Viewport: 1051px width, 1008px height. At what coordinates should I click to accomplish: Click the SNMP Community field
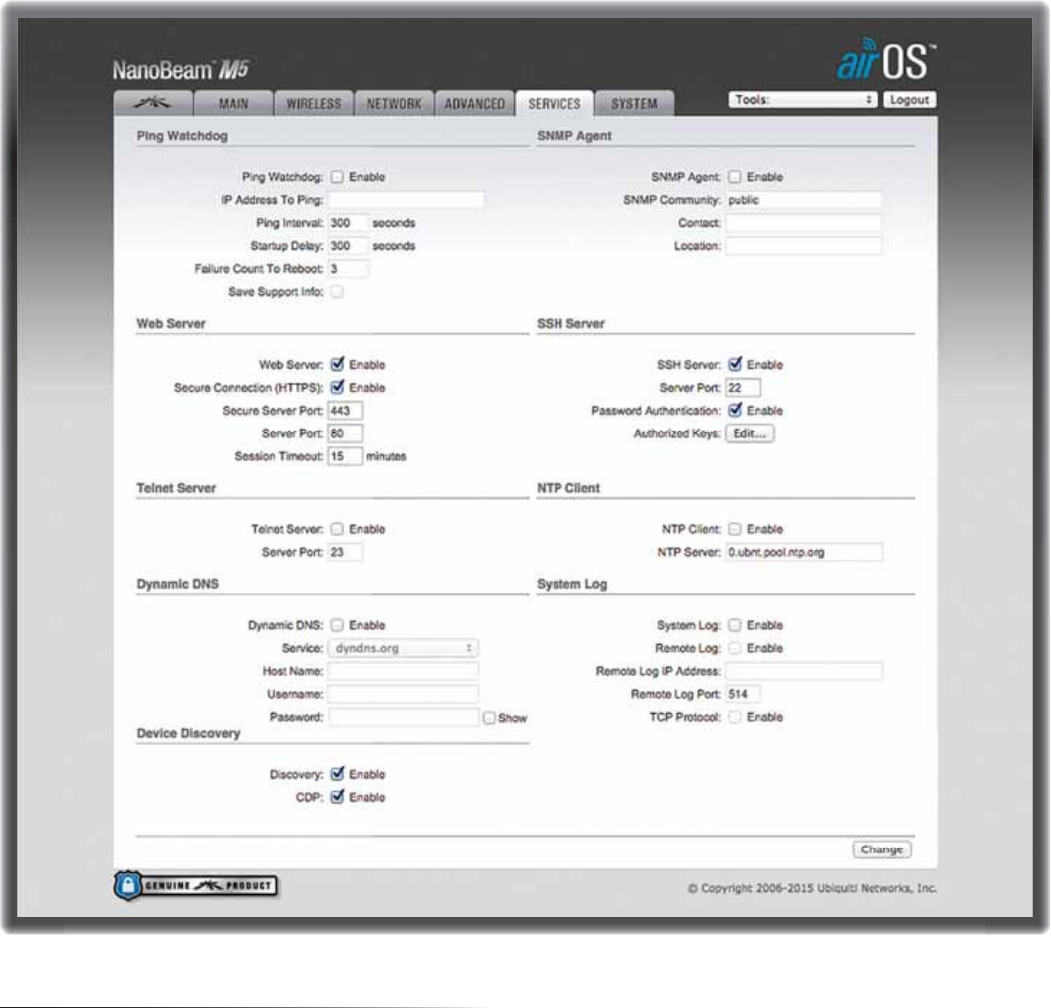pos(804,200)
